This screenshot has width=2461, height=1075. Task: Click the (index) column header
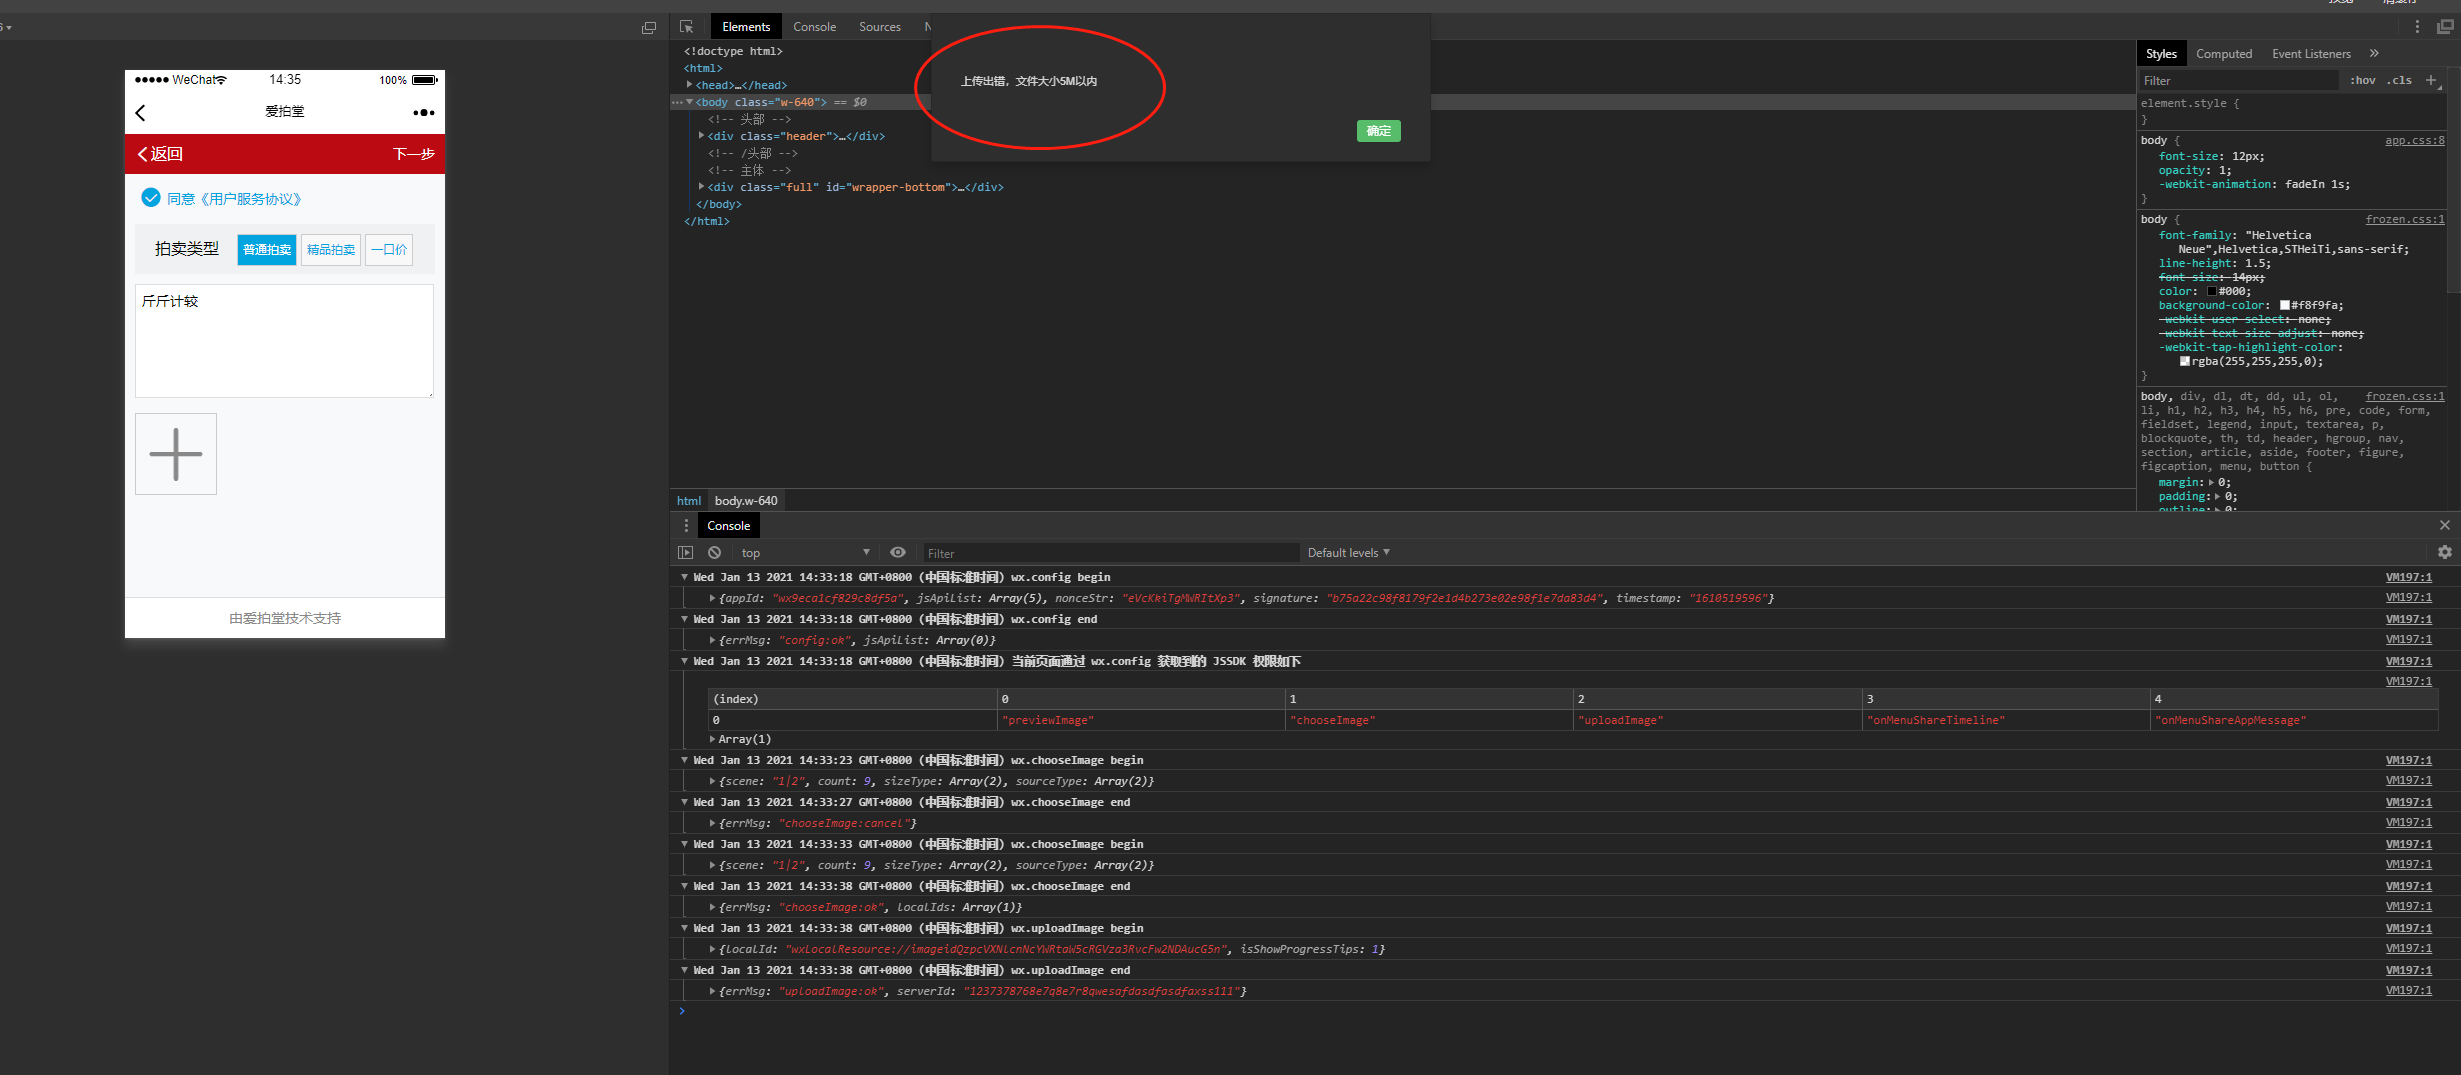(852, 699)
